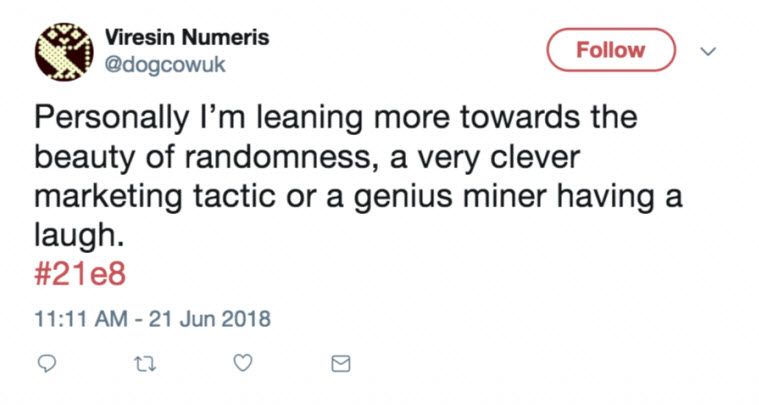Open the #21e8 hashtag
Image resolution: width=759 pixels, height=405 pixels.
coord(80,274)
